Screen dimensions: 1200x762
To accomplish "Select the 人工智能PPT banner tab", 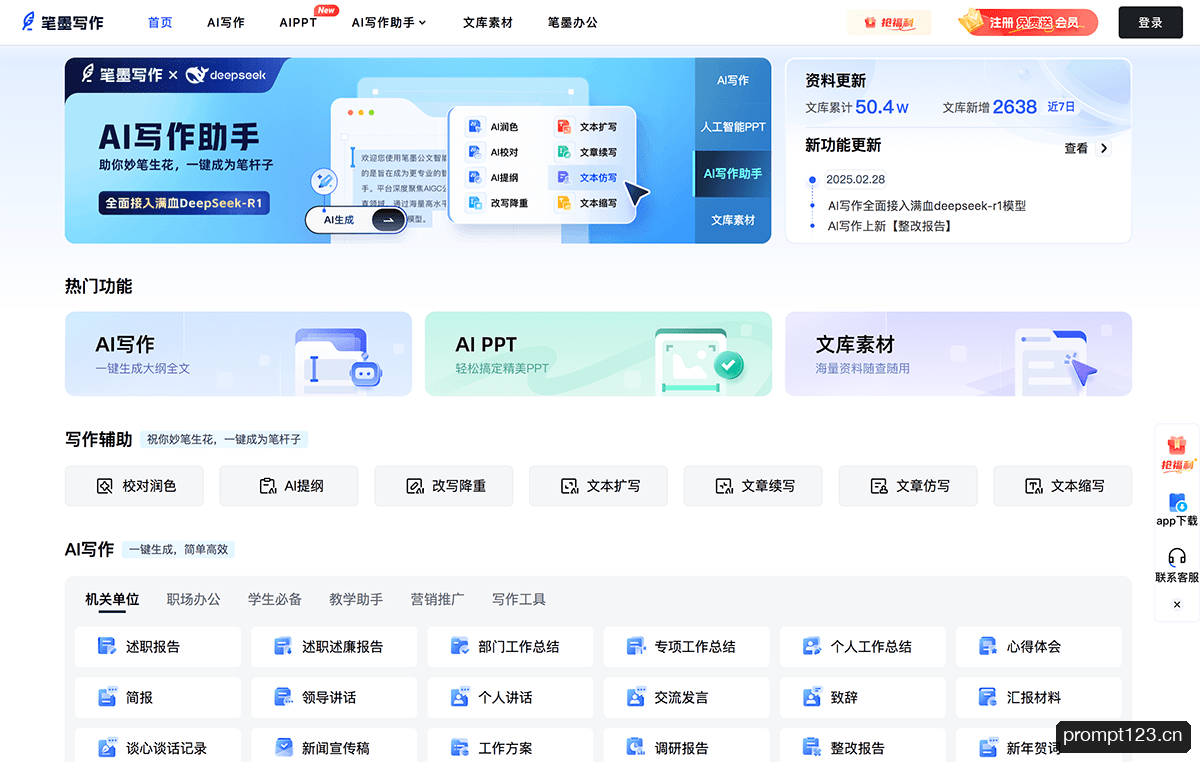I will [733, 127].
